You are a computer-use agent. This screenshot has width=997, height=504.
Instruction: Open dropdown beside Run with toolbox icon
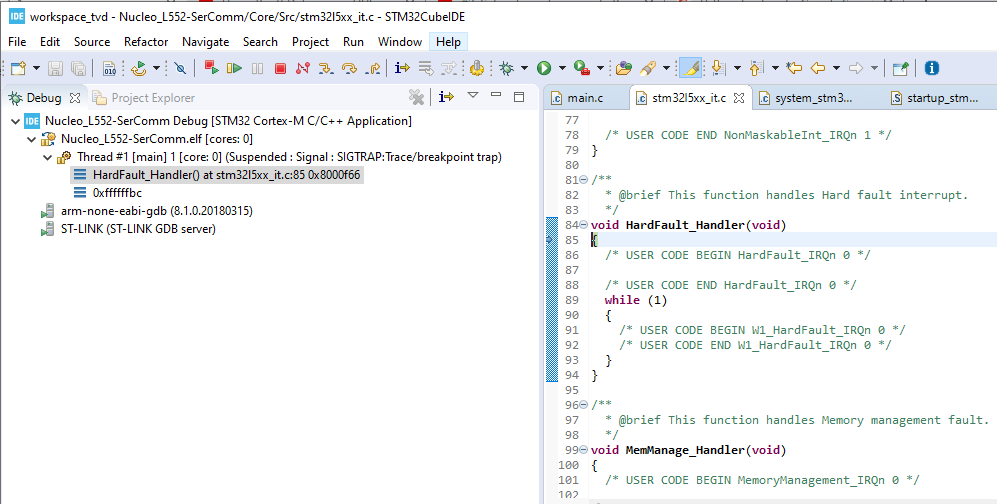pos(600,68)
